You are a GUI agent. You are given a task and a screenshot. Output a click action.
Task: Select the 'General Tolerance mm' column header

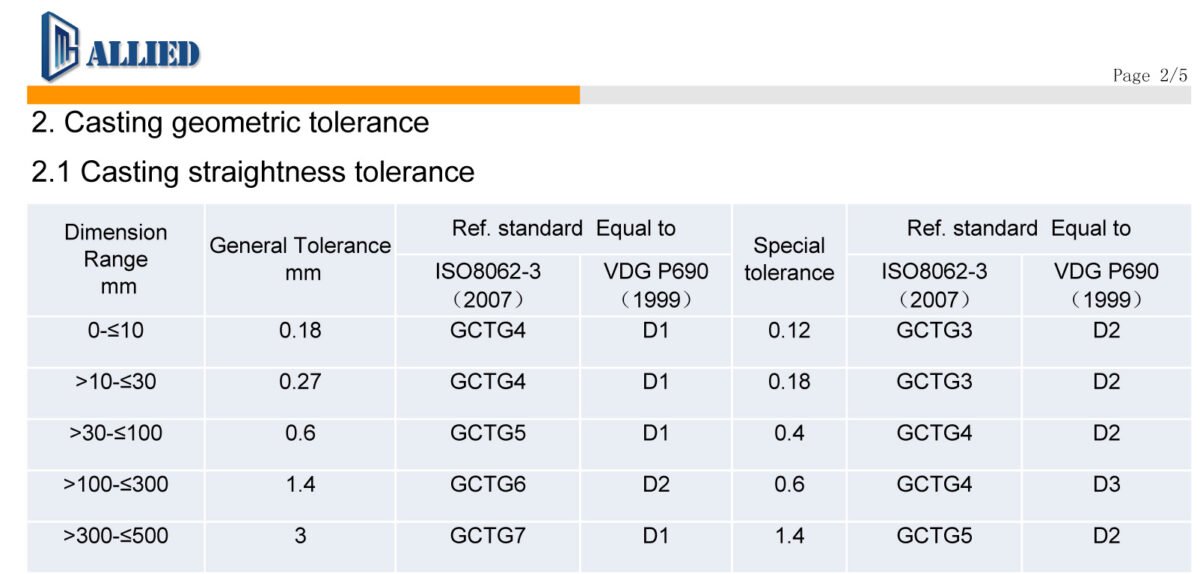pyautogui.click(x=300, y=259)
